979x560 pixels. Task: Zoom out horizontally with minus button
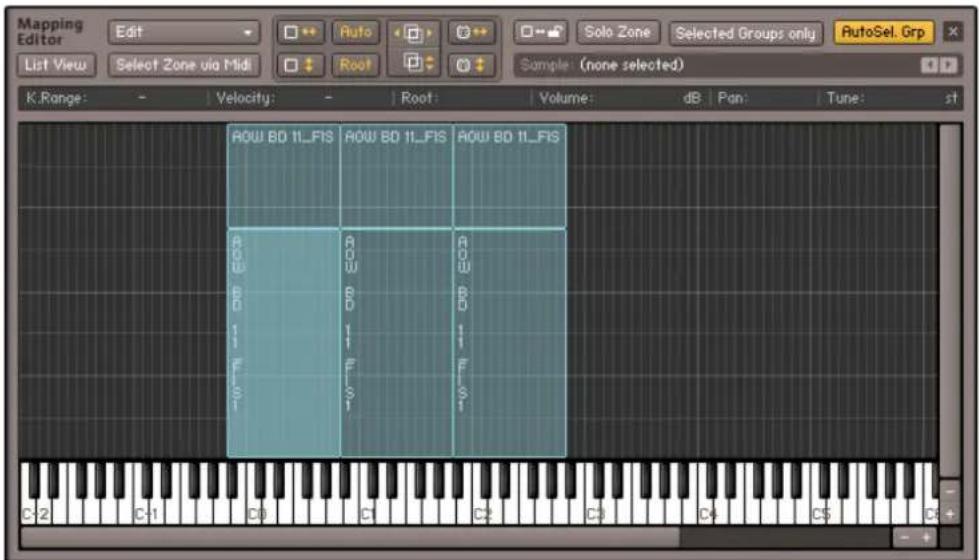[904, 538]
